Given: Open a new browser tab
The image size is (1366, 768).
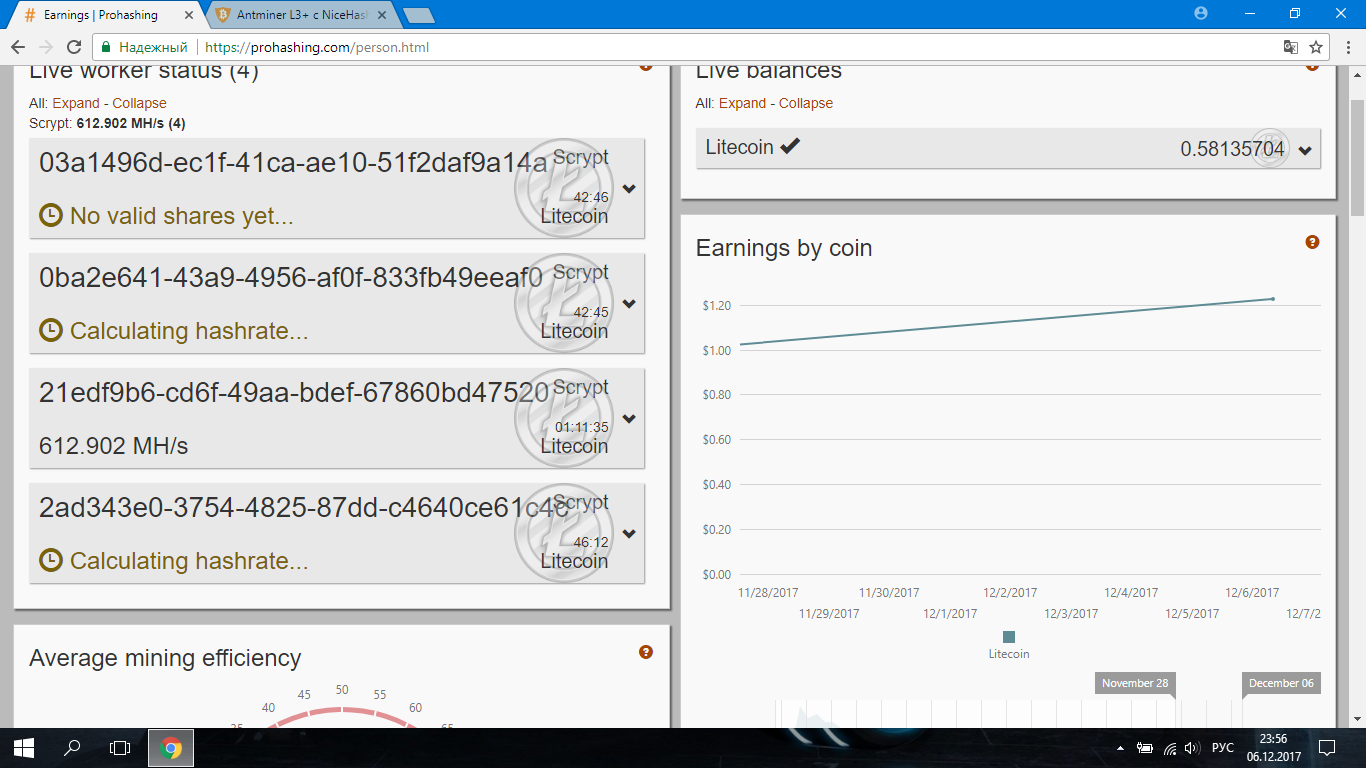Looking at the screenshot, I should [x=418, y=15].
